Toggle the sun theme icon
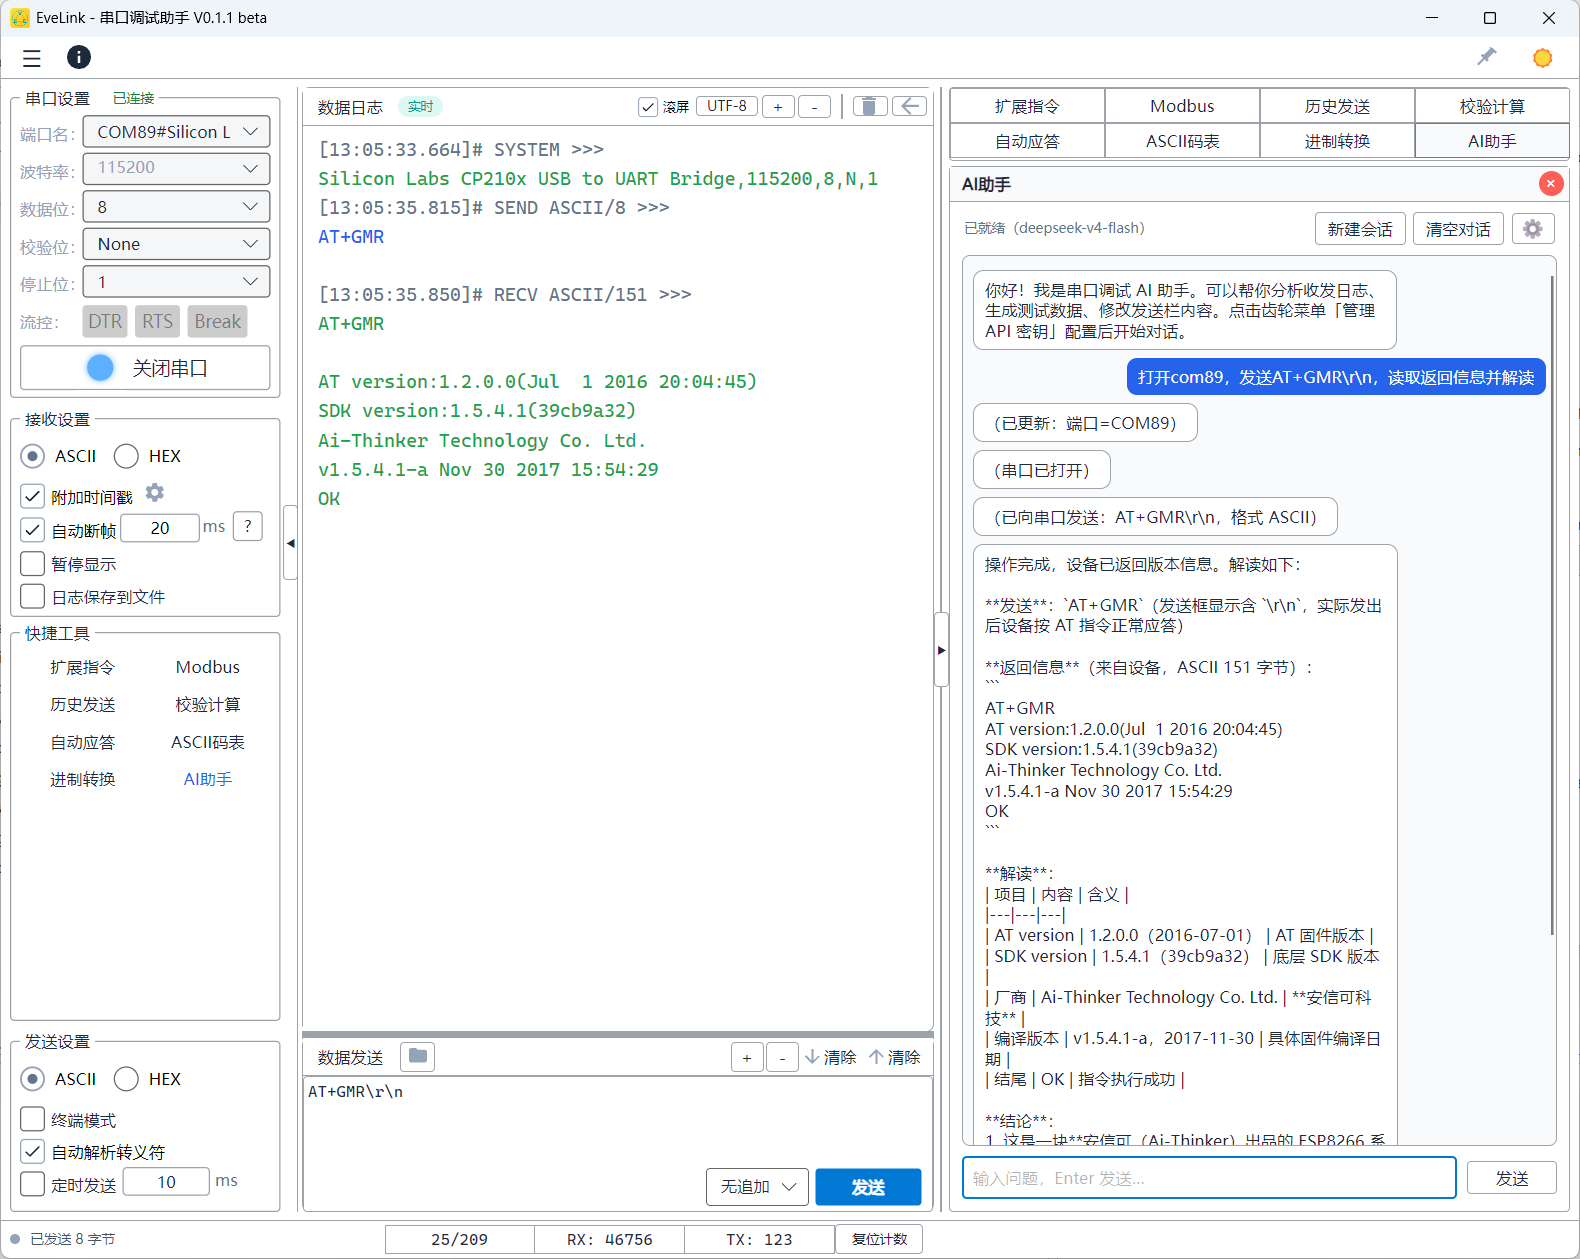The image size is (1580, 1259). (x=1542, y=58)
